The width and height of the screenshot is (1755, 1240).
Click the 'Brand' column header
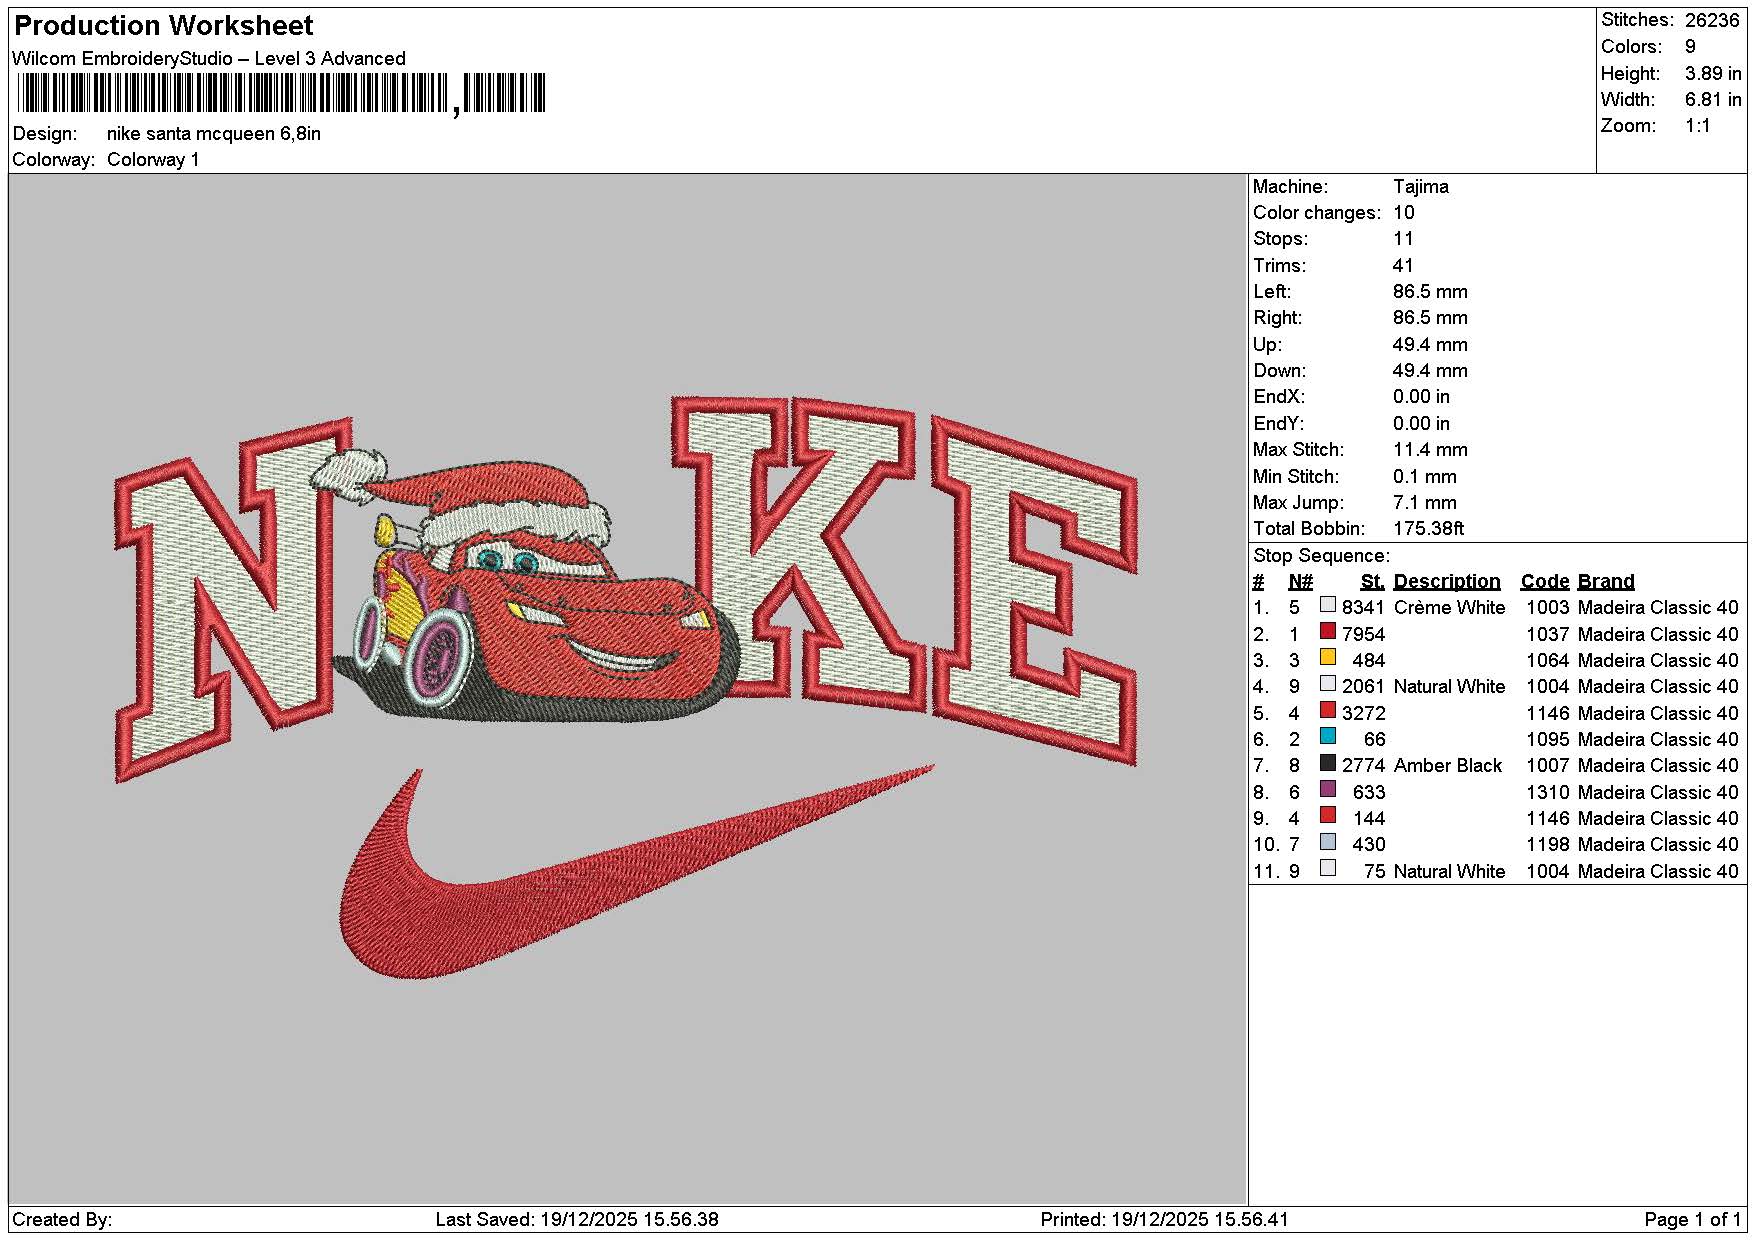(x=1606, y=582)
